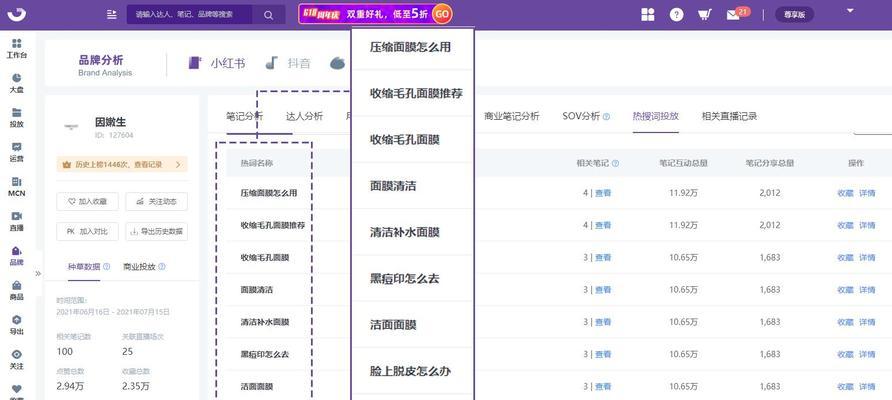The image size is (892, 400).
Task: Click the help icon beside 商业投放
Action: [162, 266]
